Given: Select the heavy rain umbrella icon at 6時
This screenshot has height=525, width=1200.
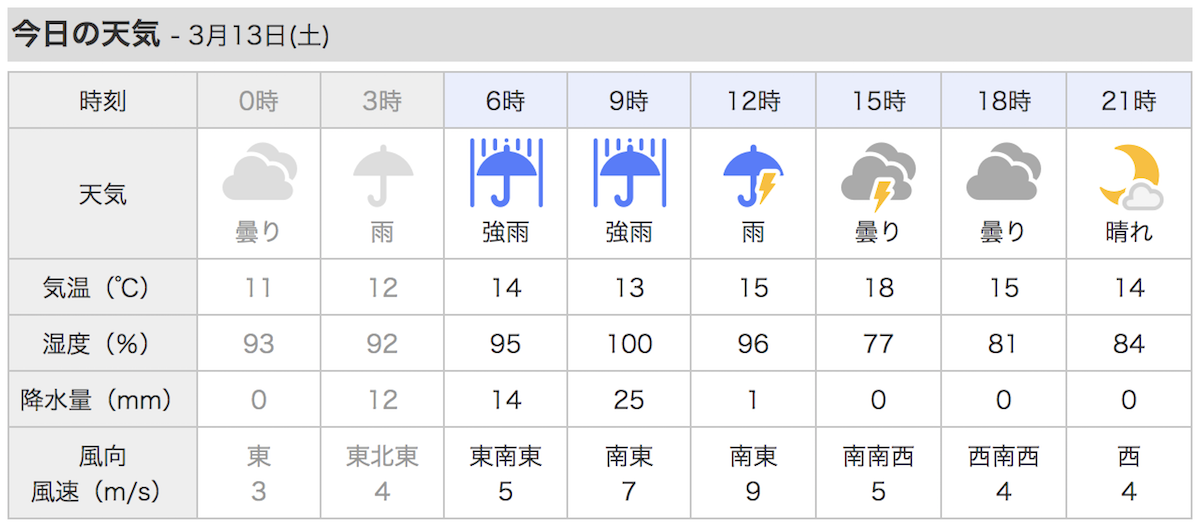Looking at the screenshot, I should (506, 172).
